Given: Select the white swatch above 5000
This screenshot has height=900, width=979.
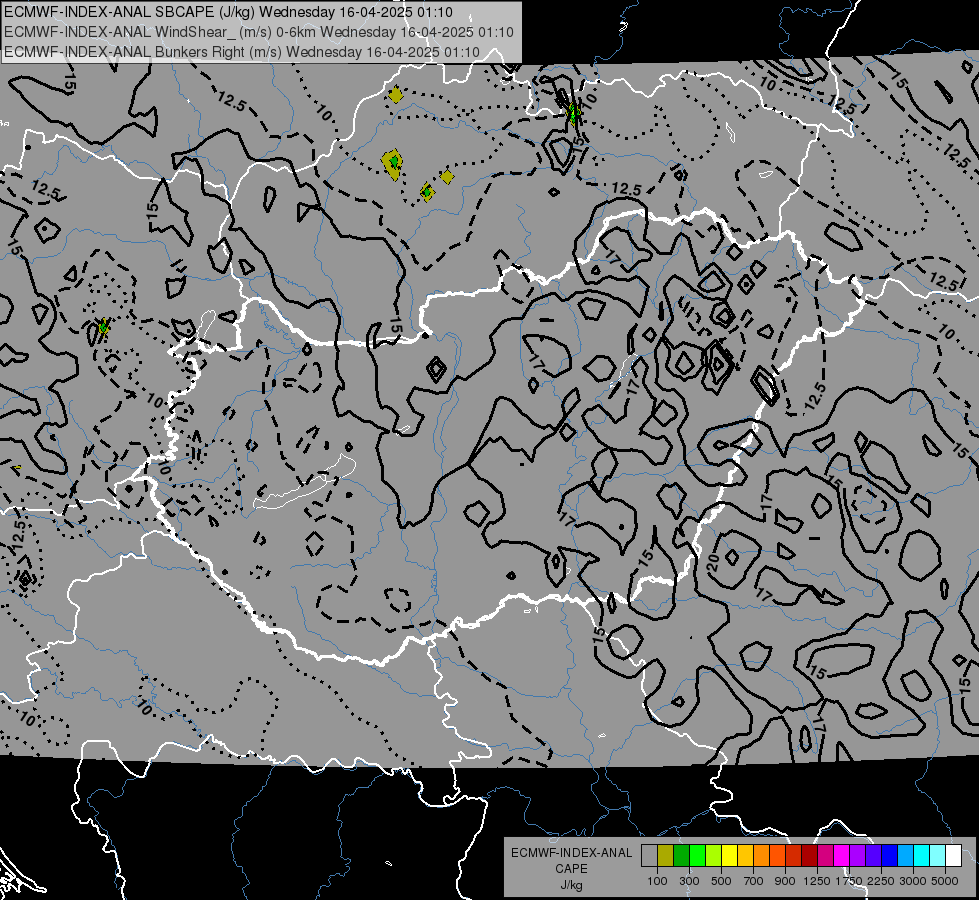Looking at the screenshot, I should click(x=954, y=856).
